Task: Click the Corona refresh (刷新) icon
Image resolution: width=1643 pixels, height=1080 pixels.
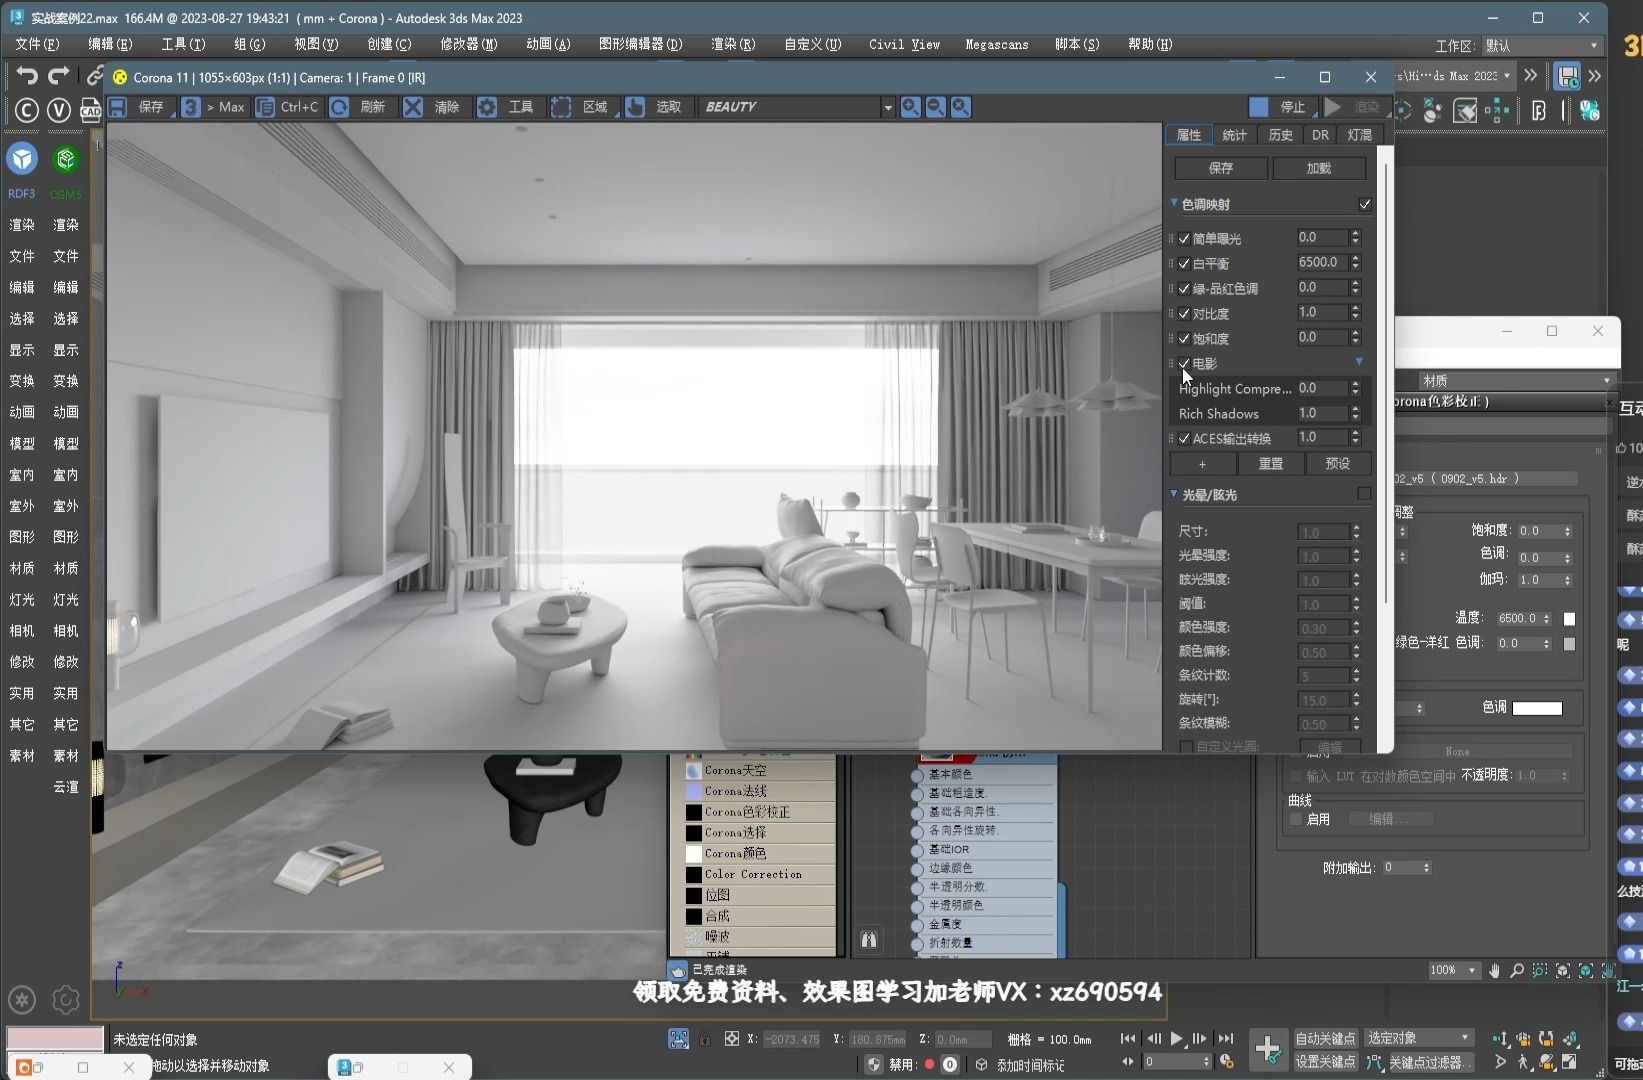Action: (x=339, y=107)
